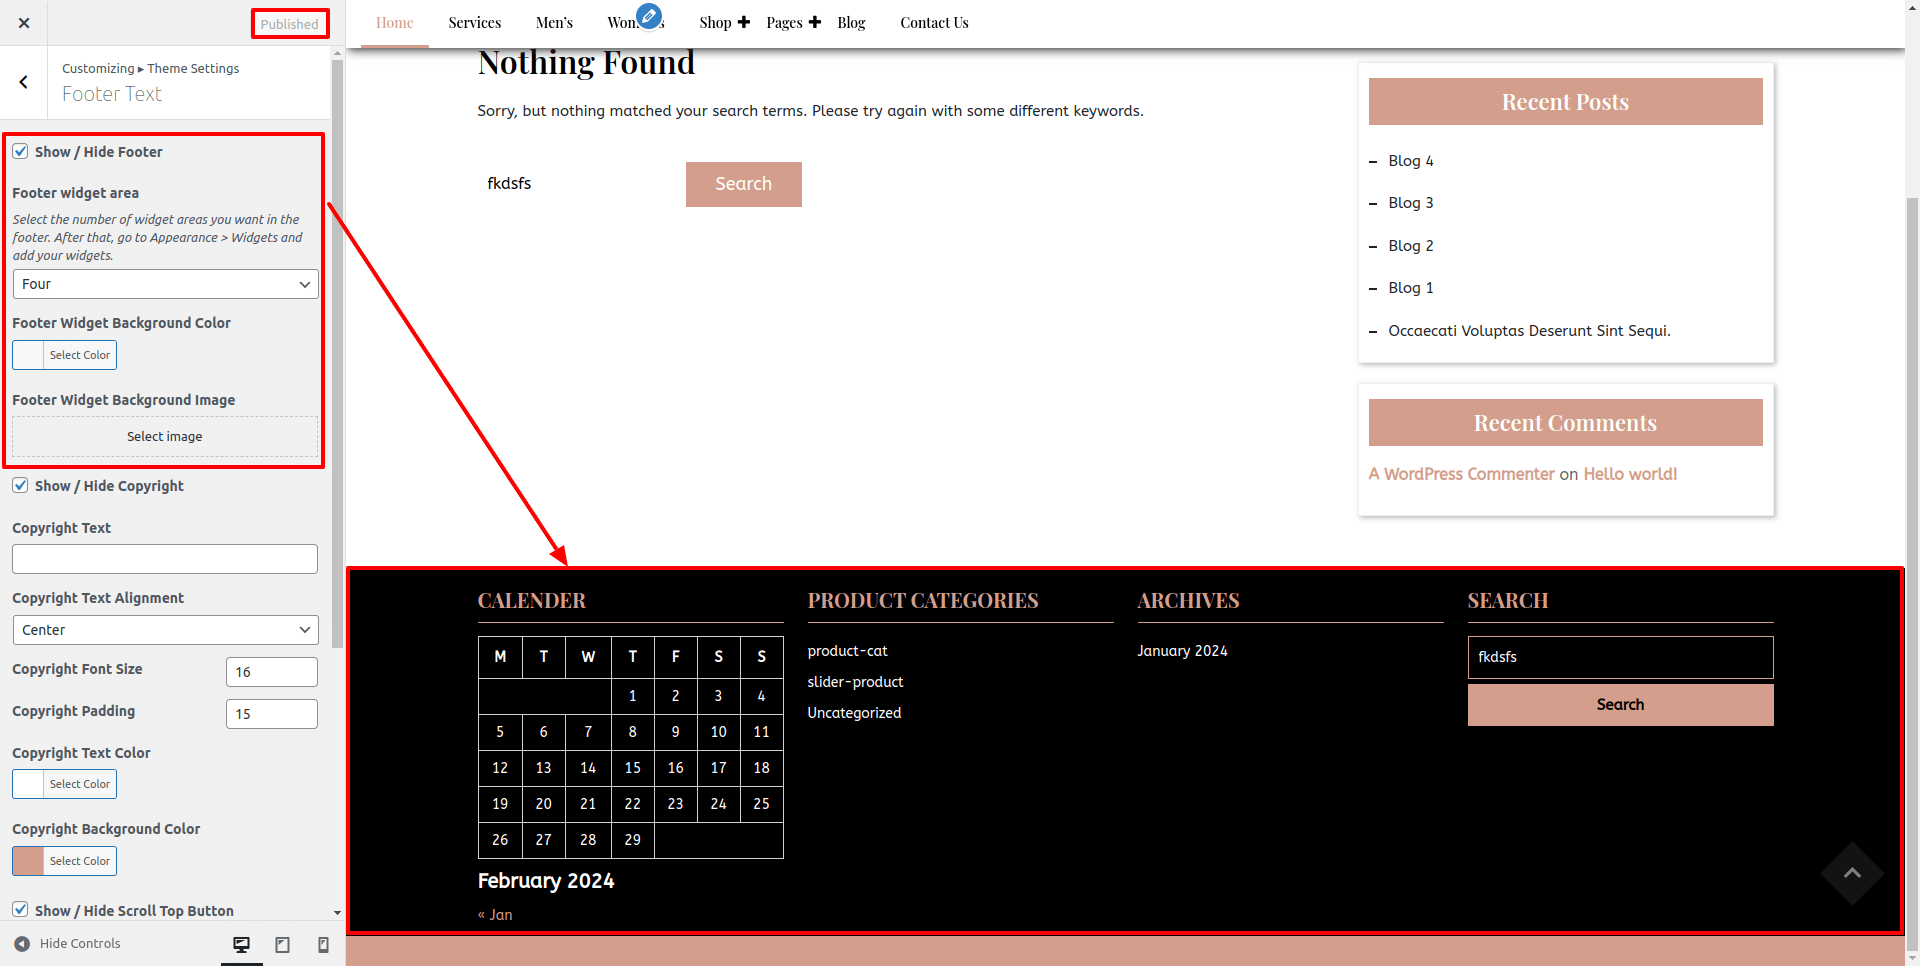Viewport: 1920px width, 966px height.
Task: Collapse panel via Hide Controls icon
Action: pyautogui.click(x=22, y=944)
